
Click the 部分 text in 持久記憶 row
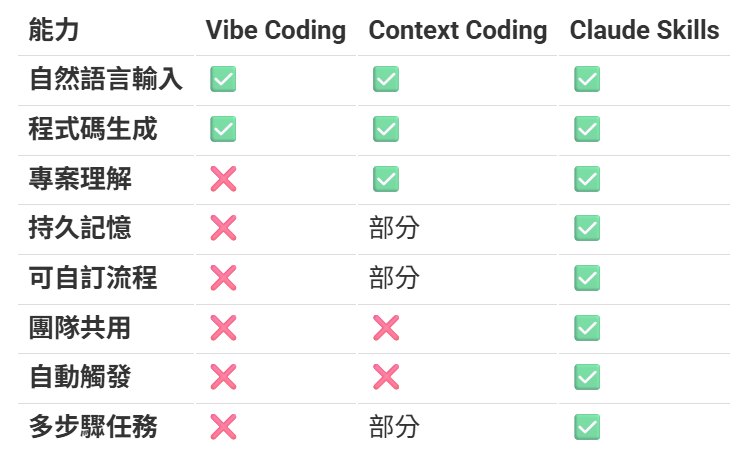point(394,228)
